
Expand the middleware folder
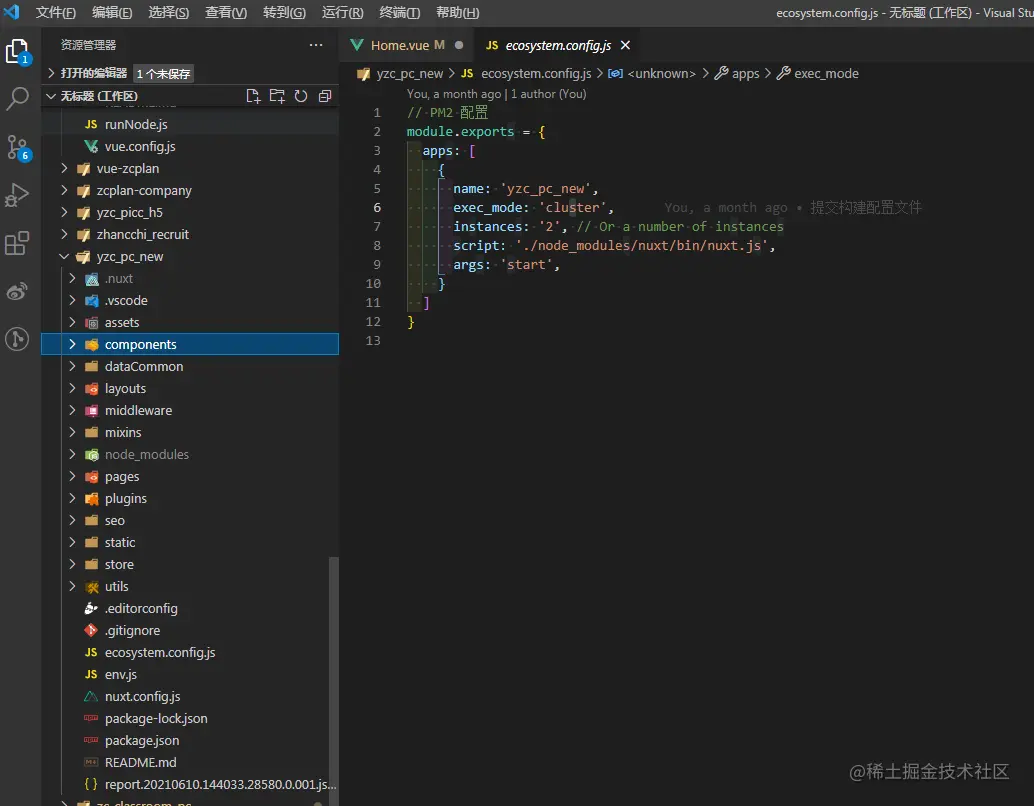click(138, 410)
